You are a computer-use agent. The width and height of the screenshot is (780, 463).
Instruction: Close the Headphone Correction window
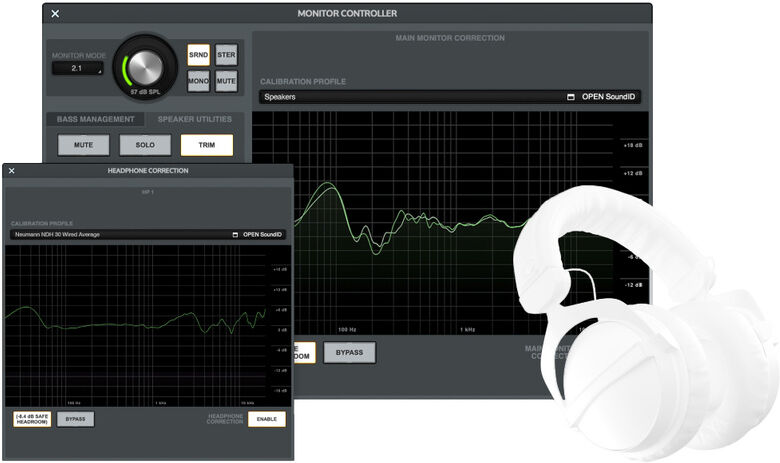click(x=12, y=171)
